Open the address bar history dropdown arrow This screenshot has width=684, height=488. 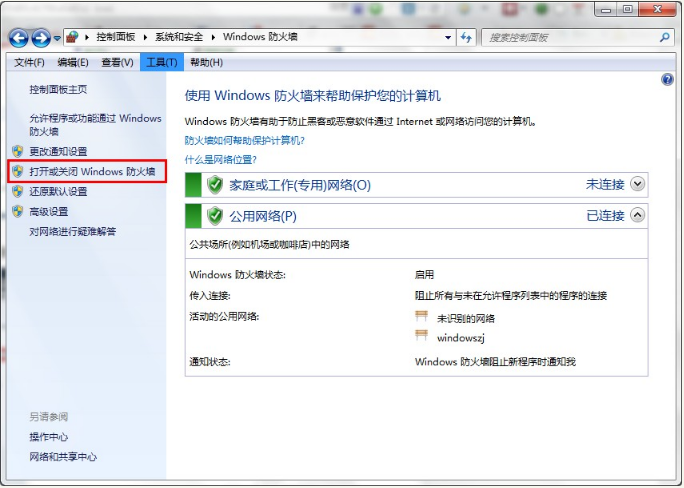(x=448, y=38)
